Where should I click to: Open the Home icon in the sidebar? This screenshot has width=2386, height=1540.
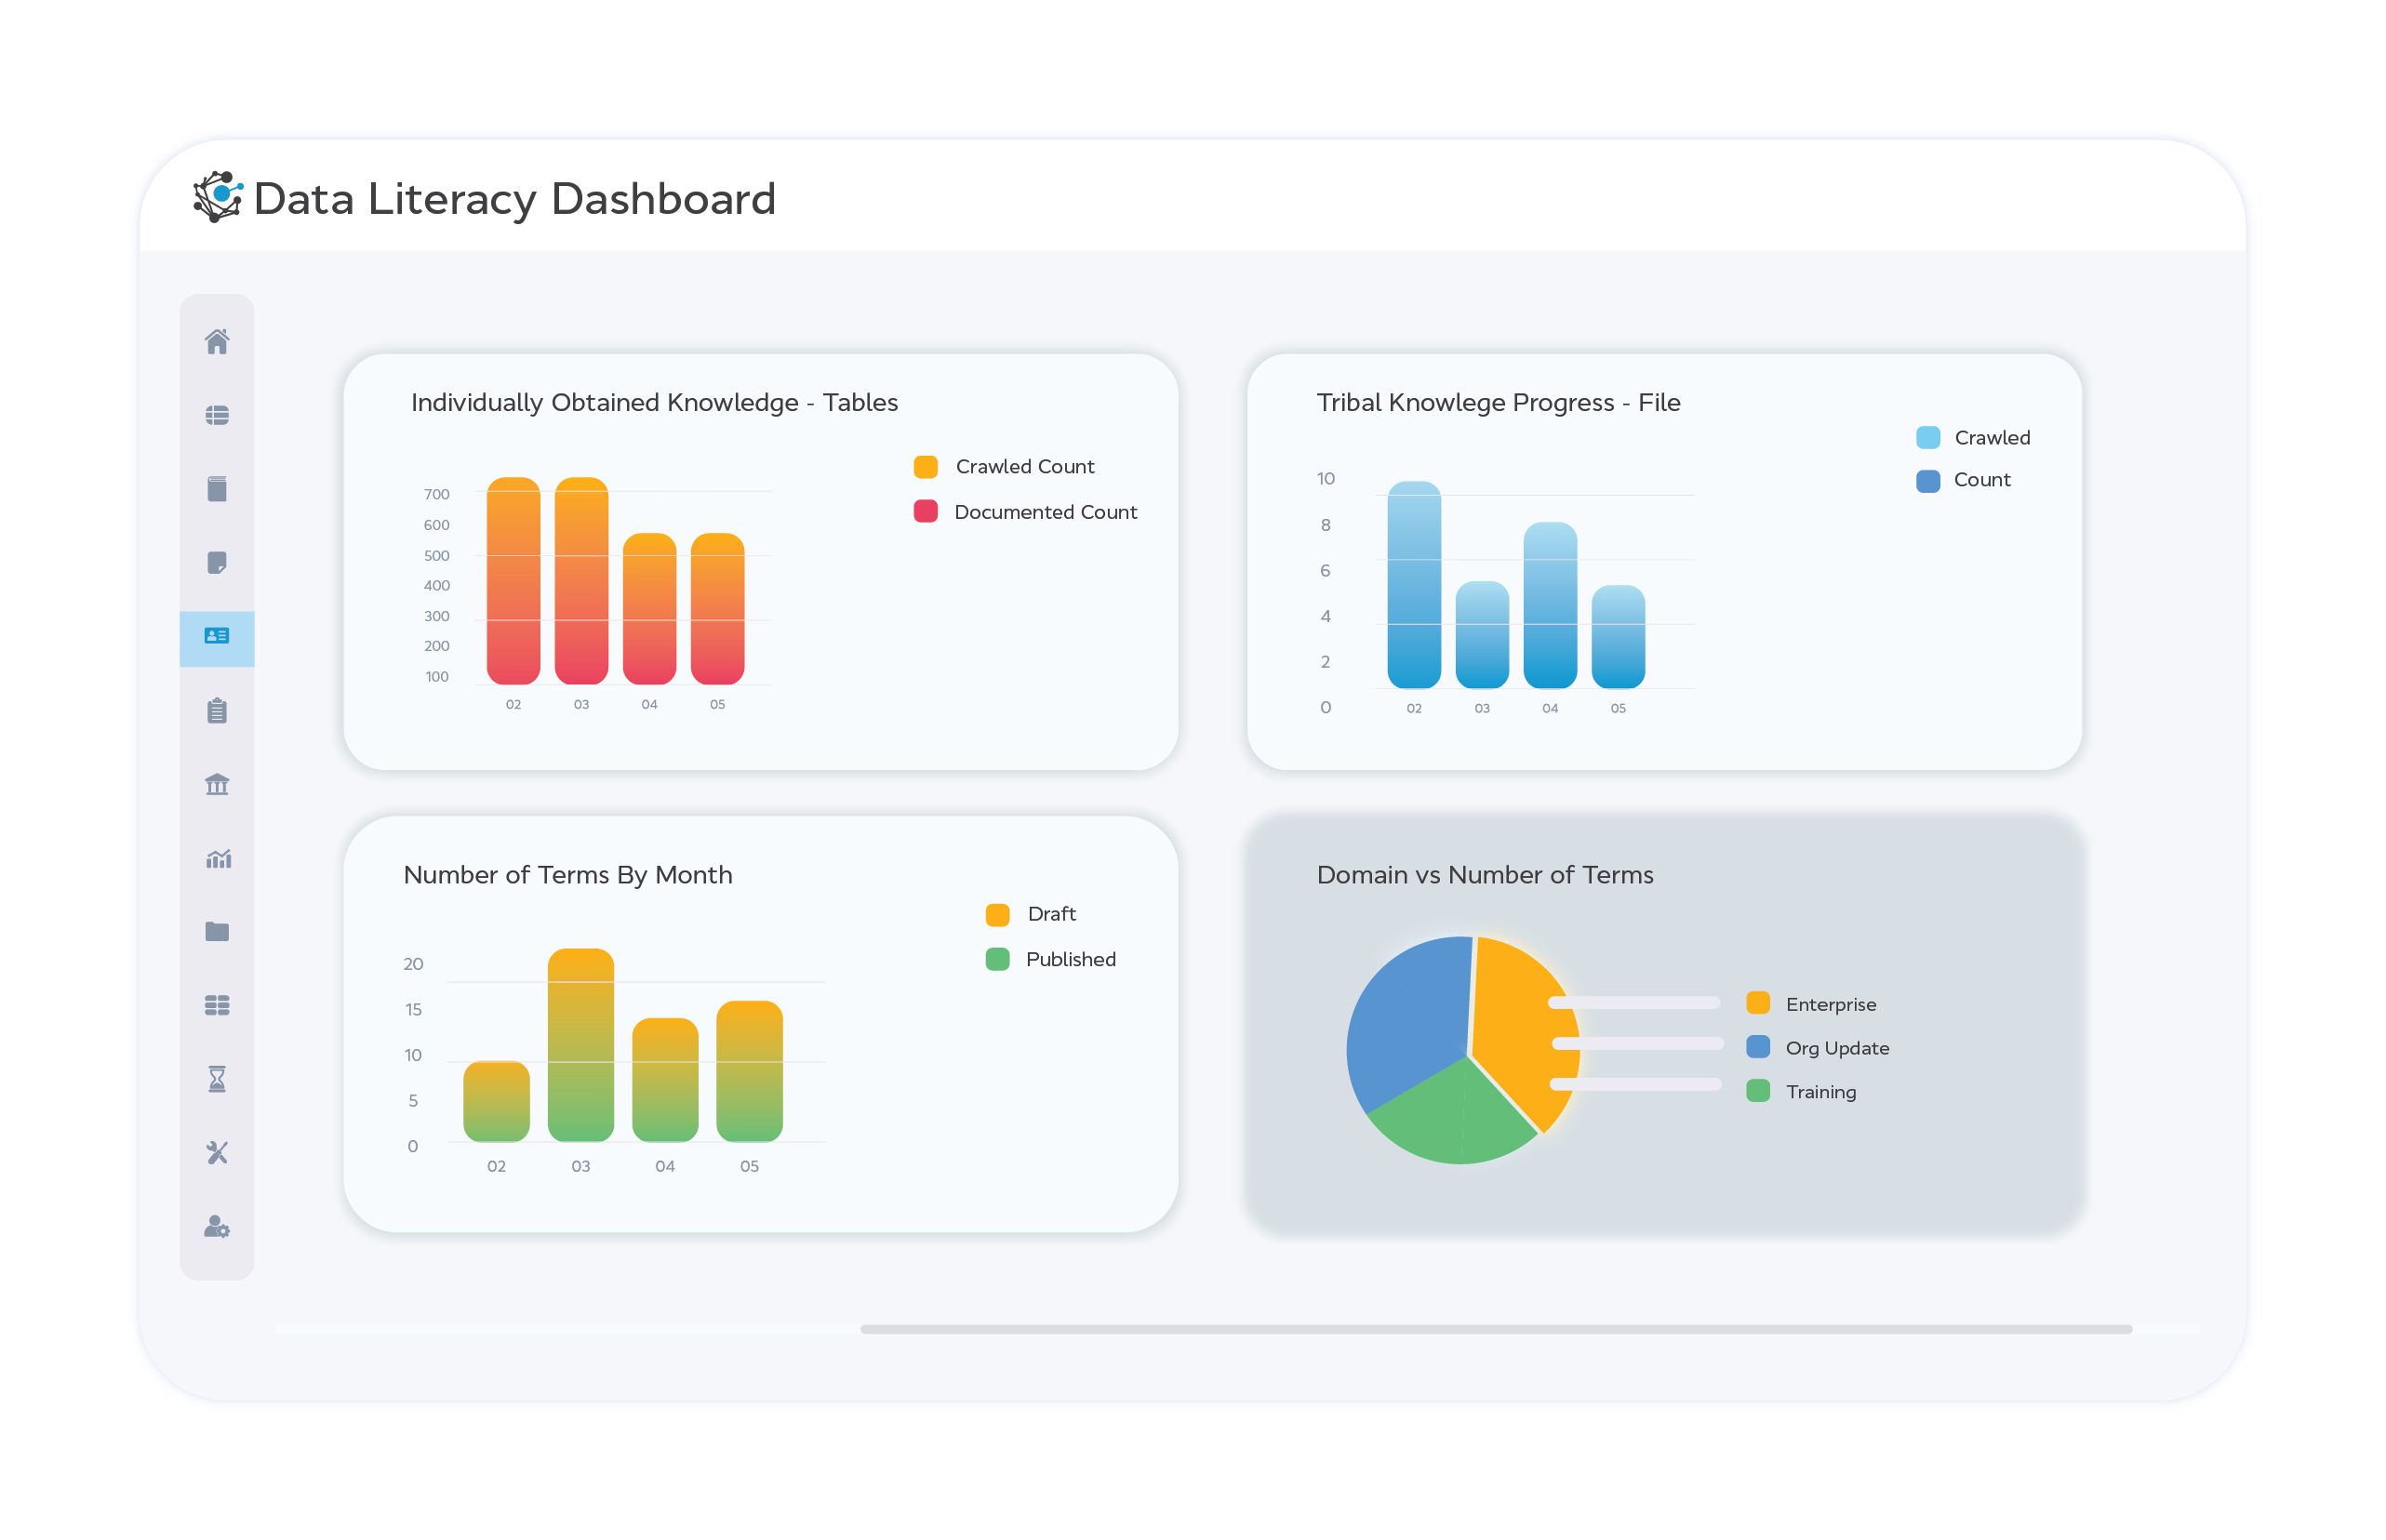tap(218, 343)
